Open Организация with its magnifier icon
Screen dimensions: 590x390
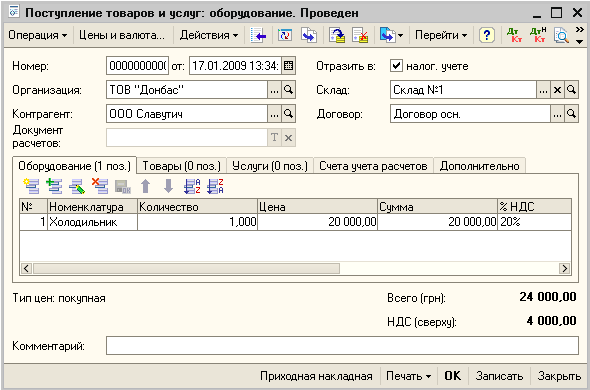[288, 90]
